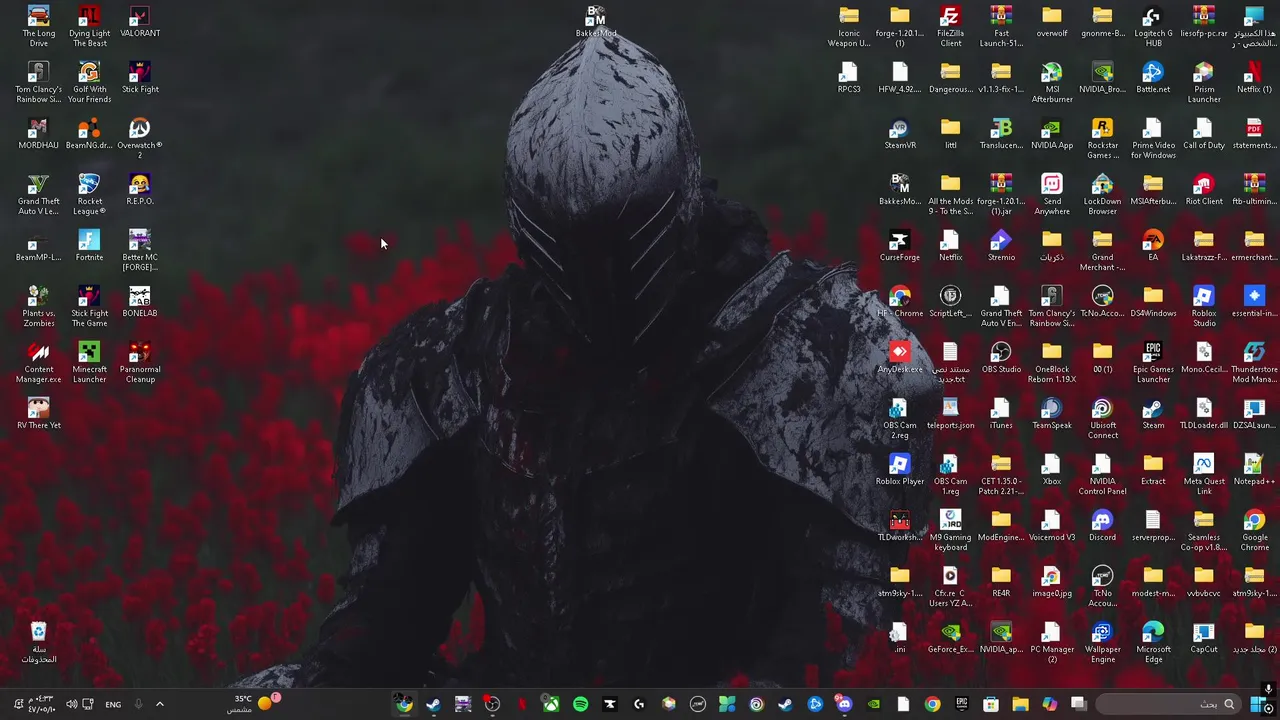Launch Paranormal Cleanup shortcut

point(140,362)
